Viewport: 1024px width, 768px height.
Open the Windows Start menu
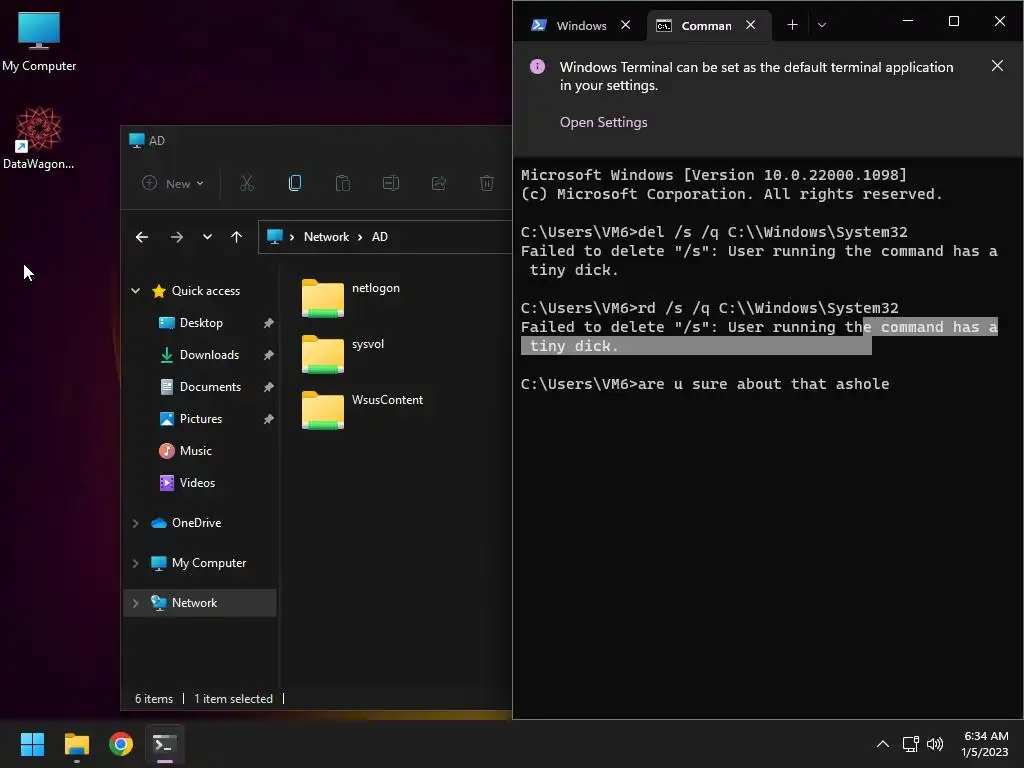point(32,744)
